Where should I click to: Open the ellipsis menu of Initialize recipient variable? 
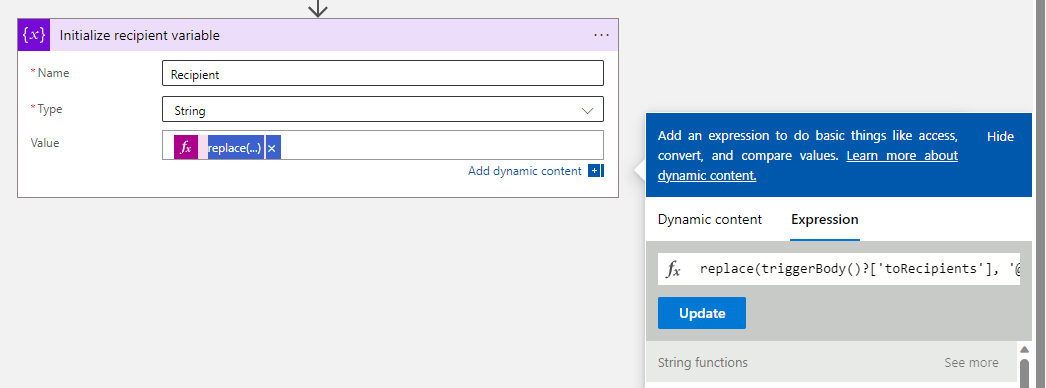[601, 35]
